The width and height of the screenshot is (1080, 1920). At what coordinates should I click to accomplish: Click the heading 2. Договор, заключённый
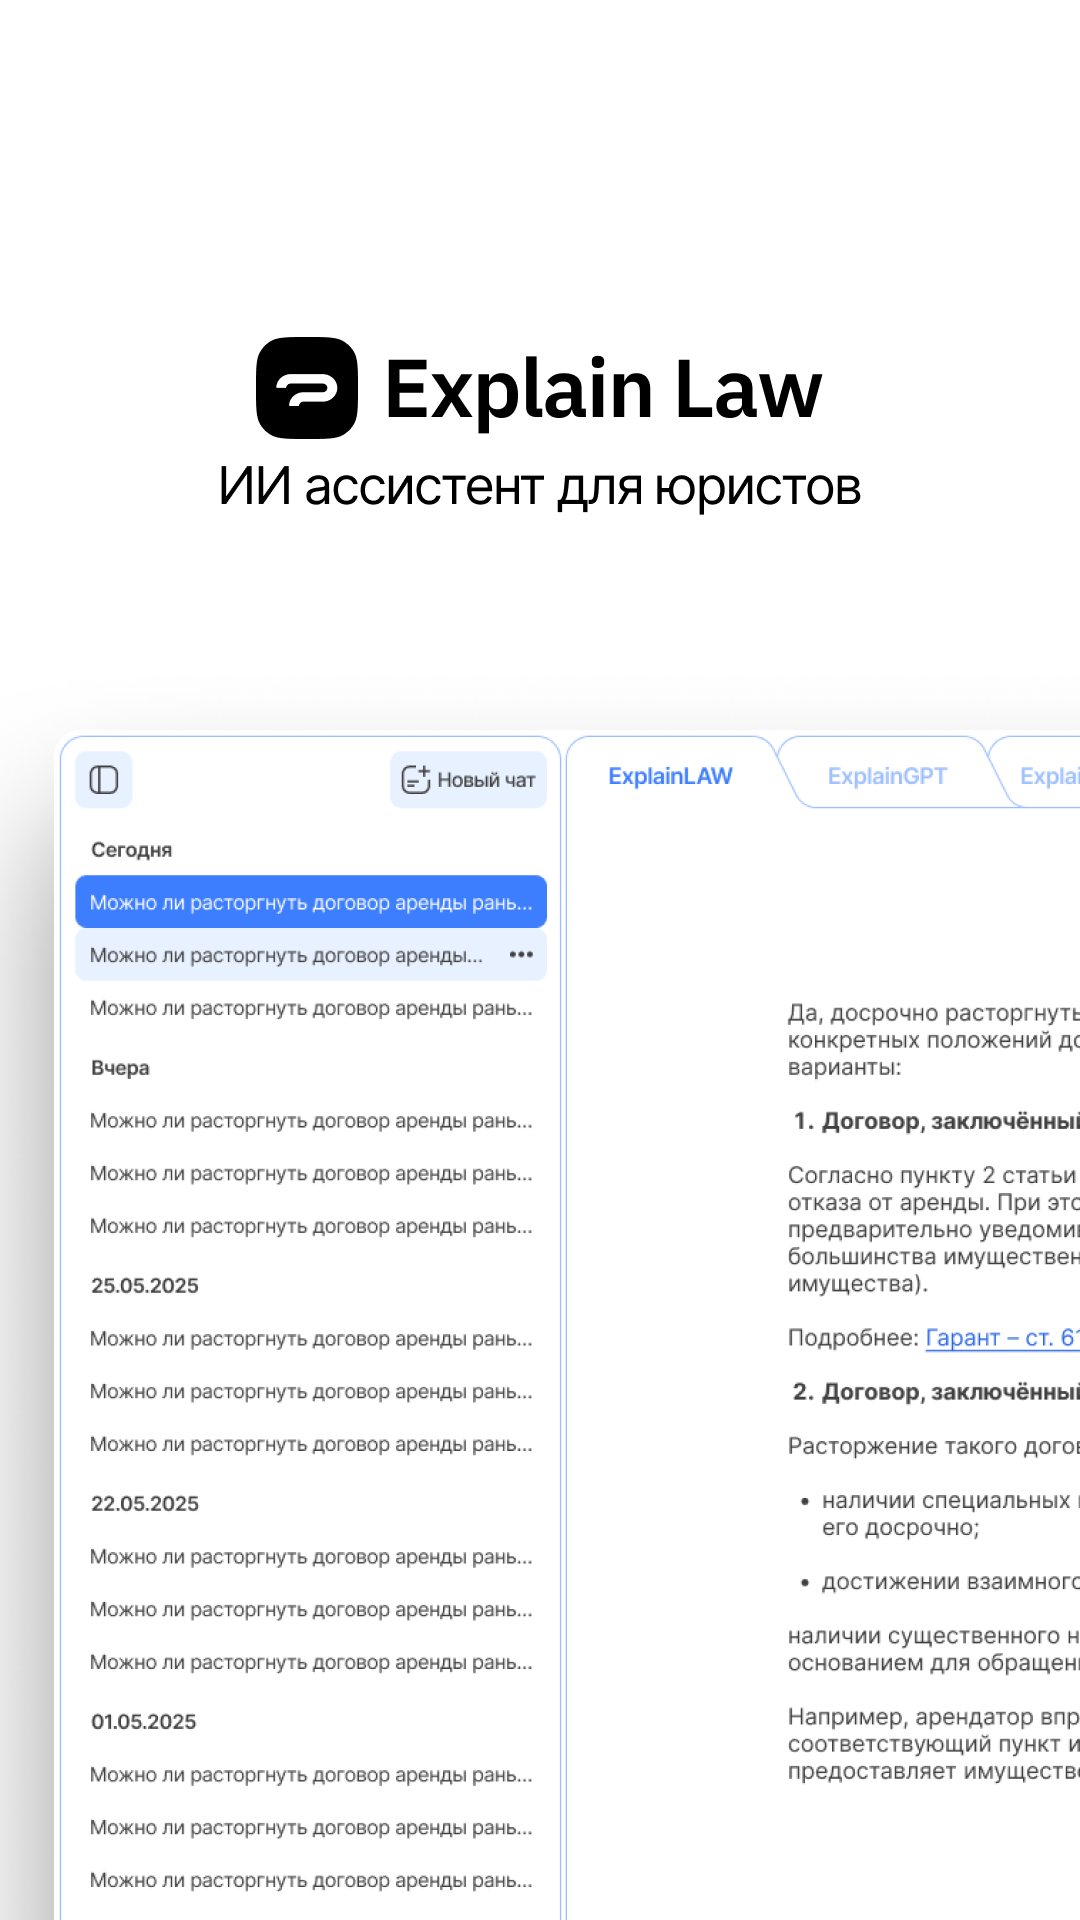pyautogui.click(x=936, y=1392)
